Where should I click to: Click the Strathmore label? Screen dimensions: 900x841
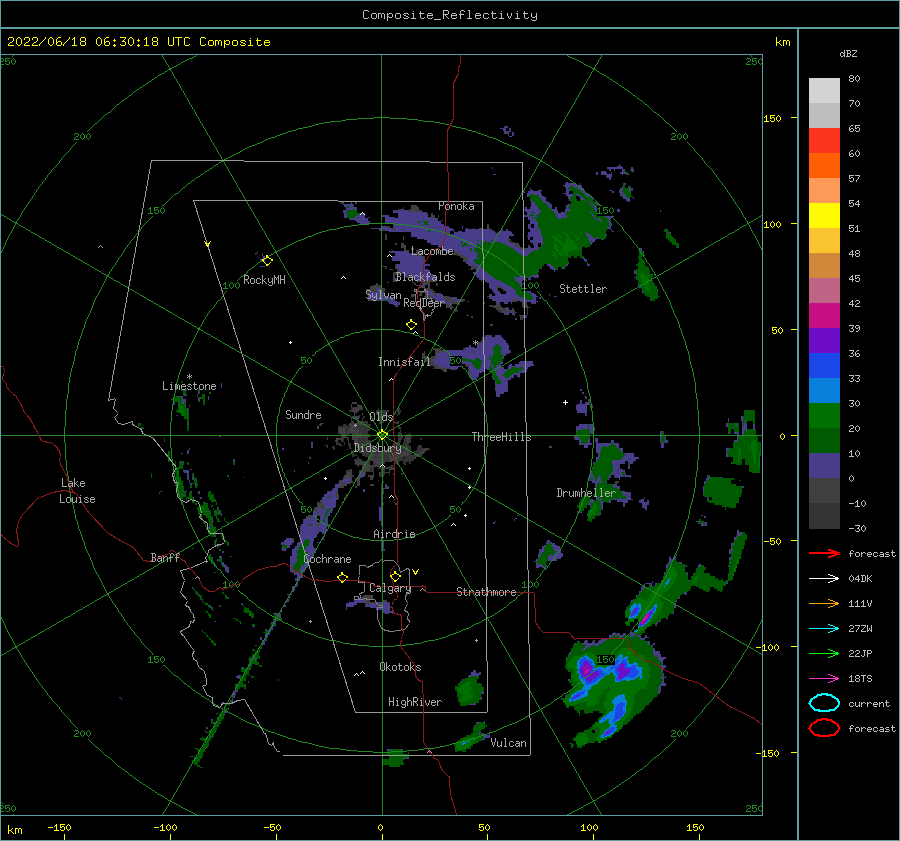(486, 592)
